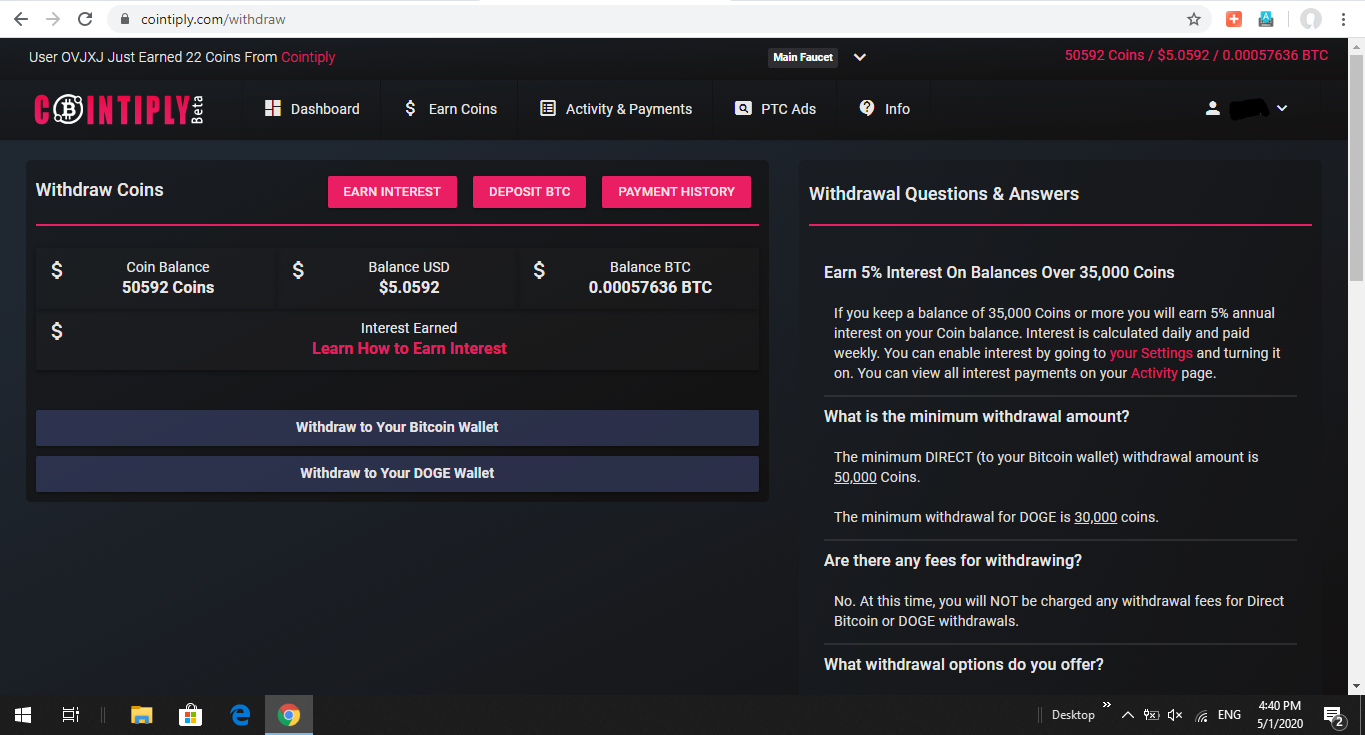Click the DEPOSIT BTC button
Screen dimensions: 1365x735
point(529,192)
